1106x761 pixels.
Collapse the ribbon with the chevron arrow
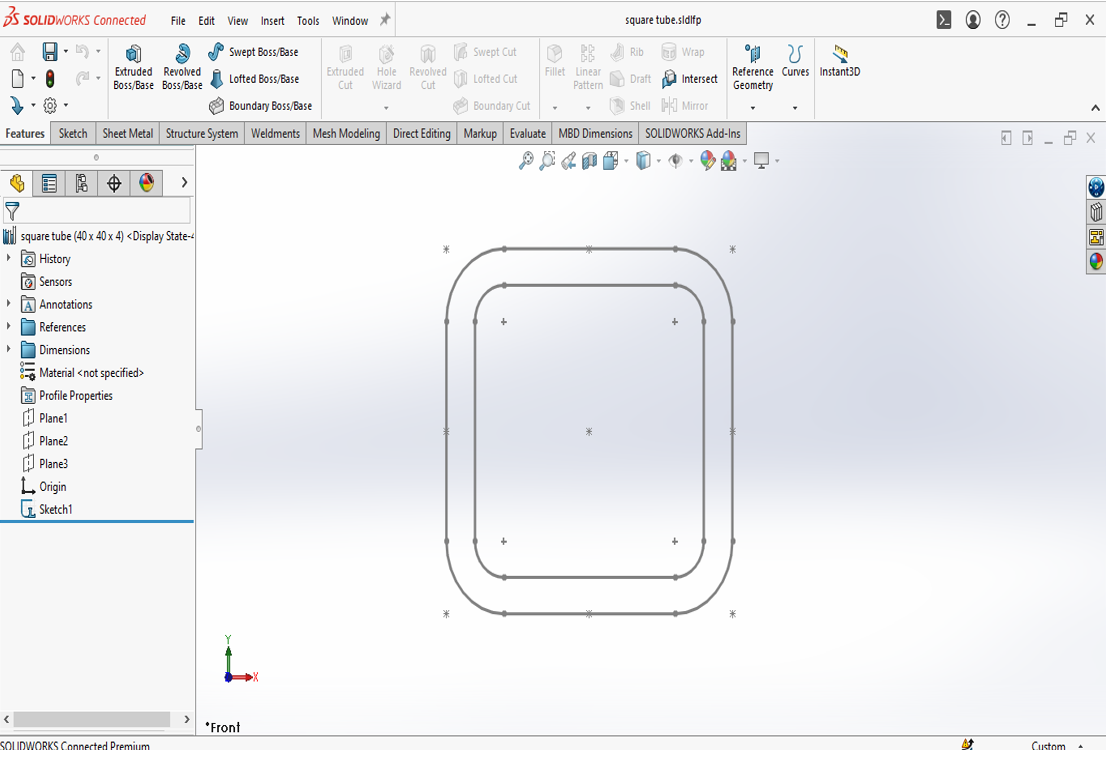pos(1095,108)
